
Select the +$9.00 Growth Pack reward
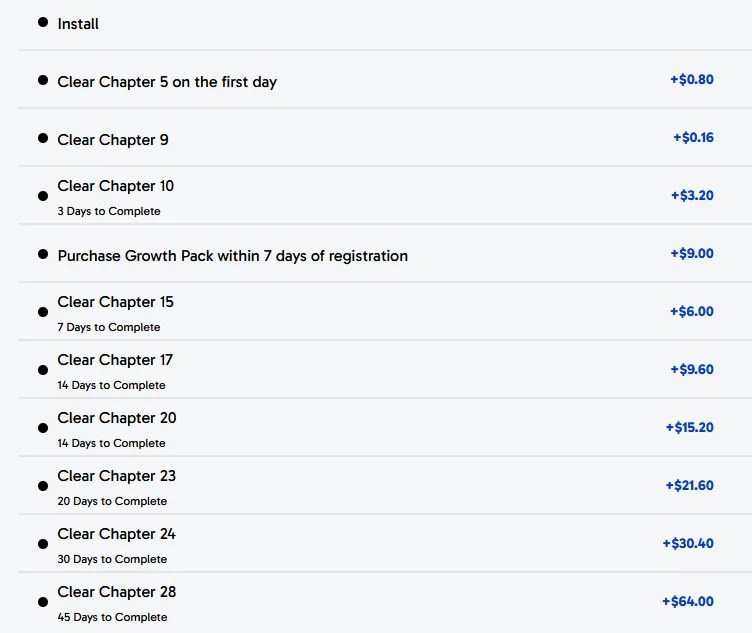coord(692,253)
